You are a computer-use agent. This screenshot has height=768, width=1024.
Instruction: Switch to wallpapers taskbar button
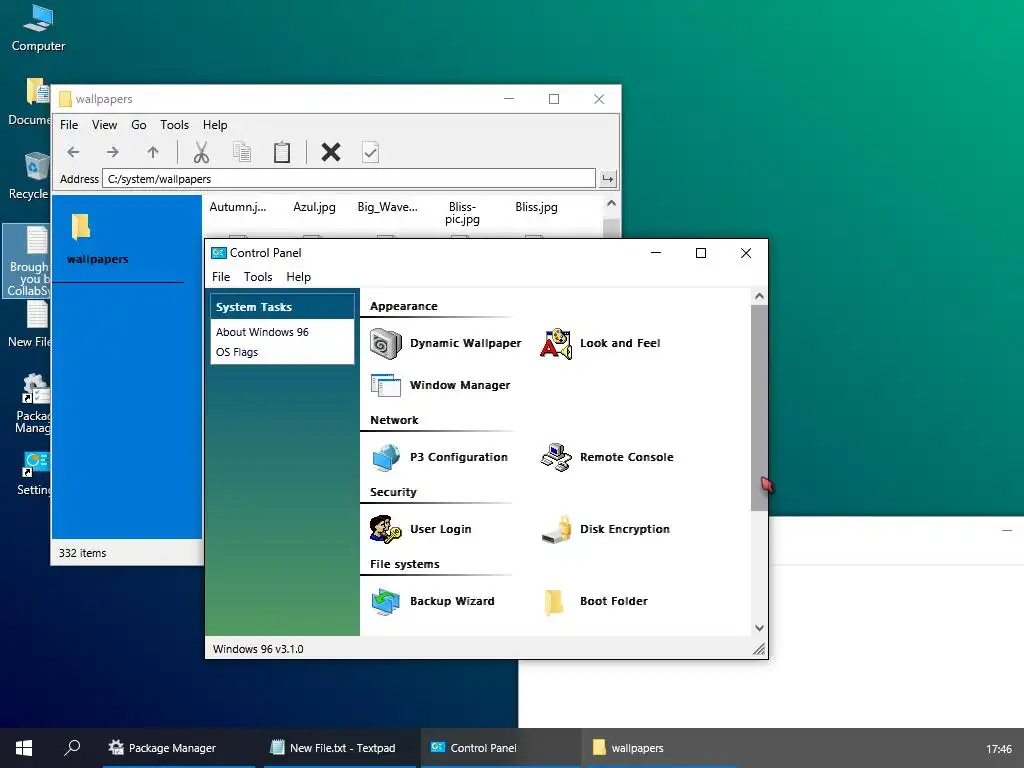[x=660, y=748]
